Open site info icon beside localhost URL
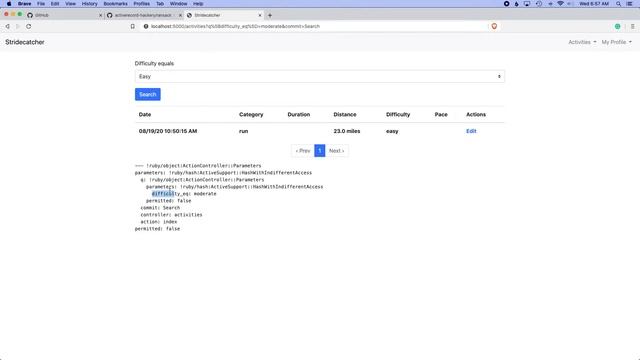640x360 pixels. coord(146,26)
